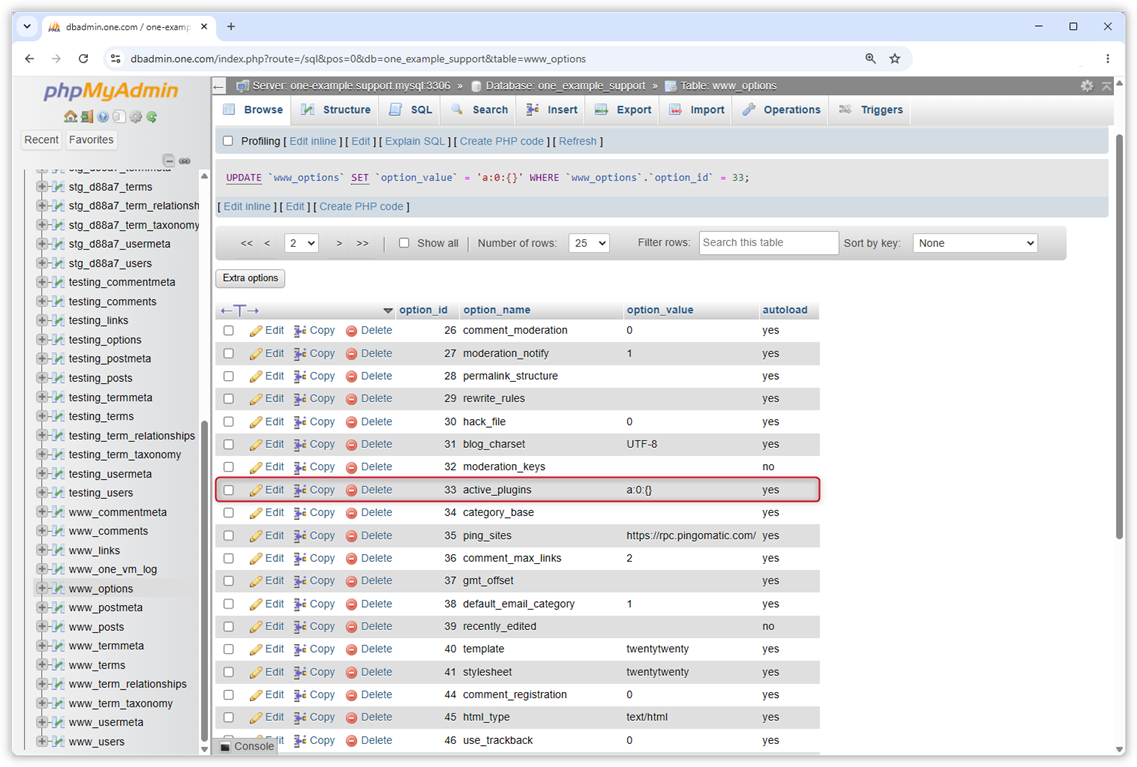Screen dimensions: 1137x767
Task: Expand the stg_d88a7_terms tree node
Action: tap(42, 186)
